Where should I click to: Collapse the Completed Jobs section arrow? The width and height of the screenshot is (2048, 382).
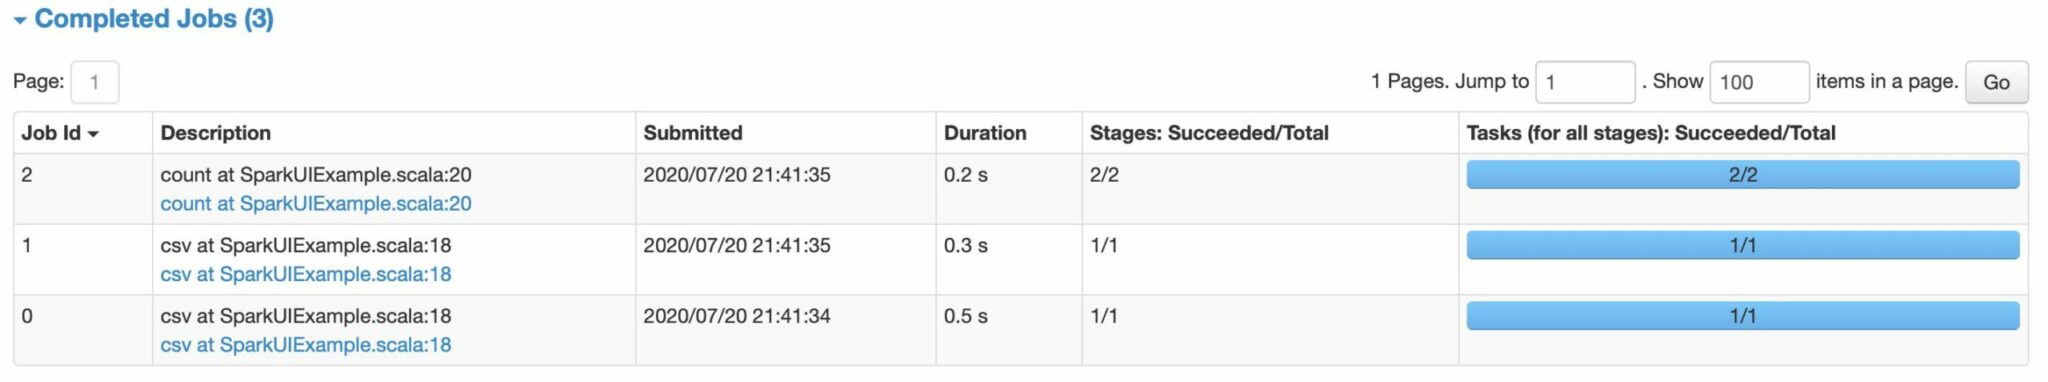(x=19, y=21)
